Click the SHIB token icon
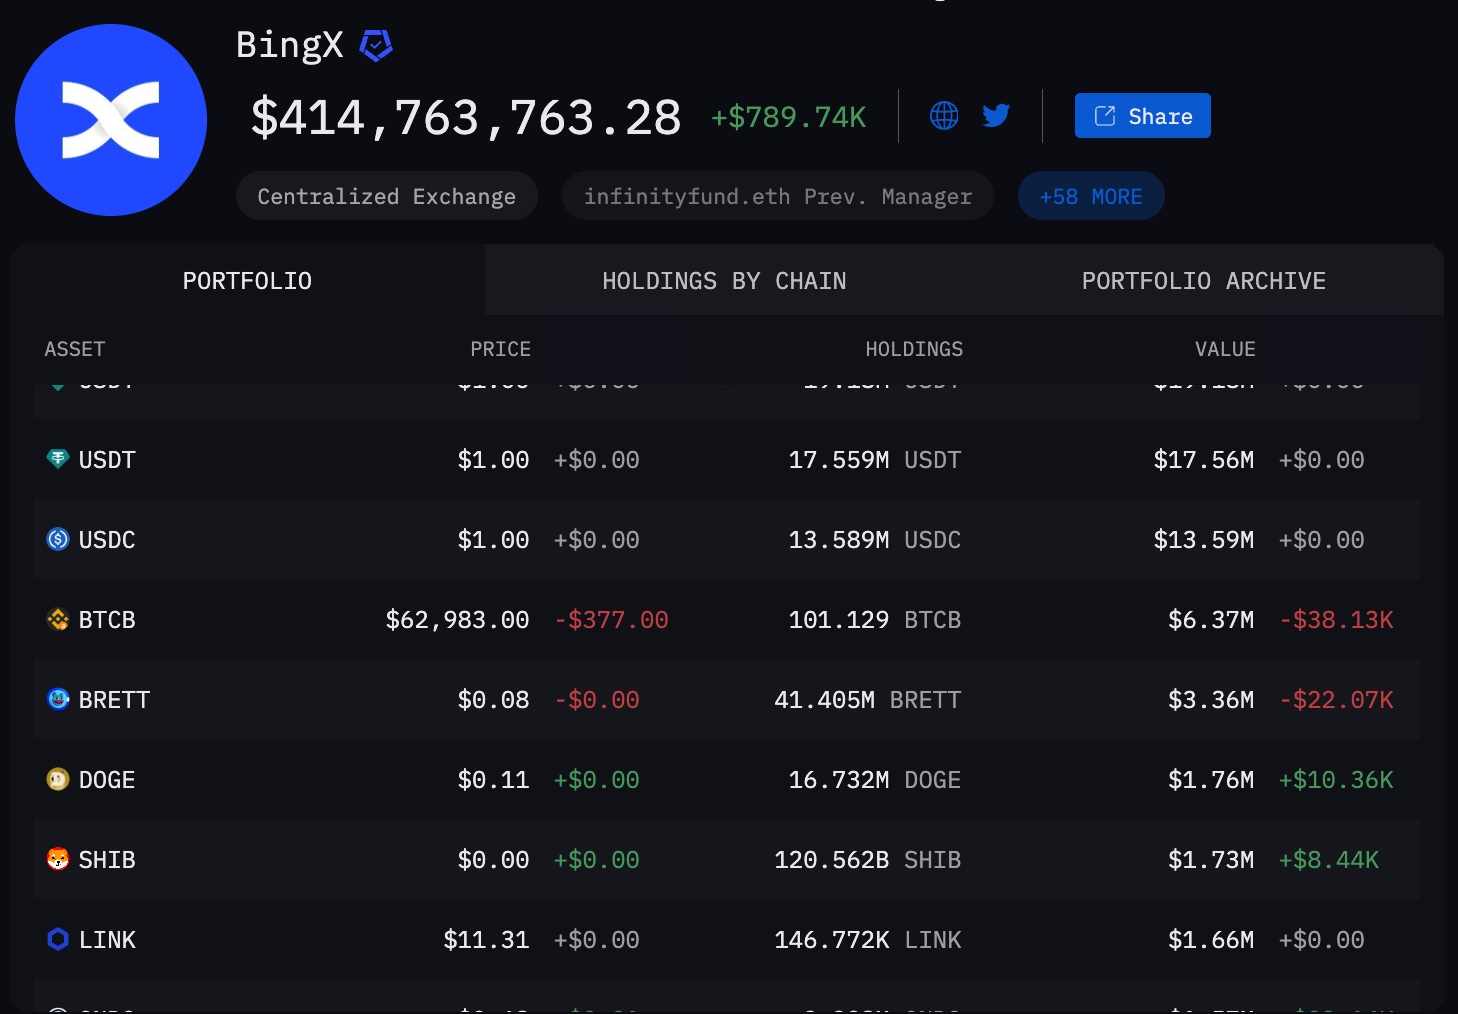The height and width of the screenshot is (1014, 1458). (x=57, y=859)
